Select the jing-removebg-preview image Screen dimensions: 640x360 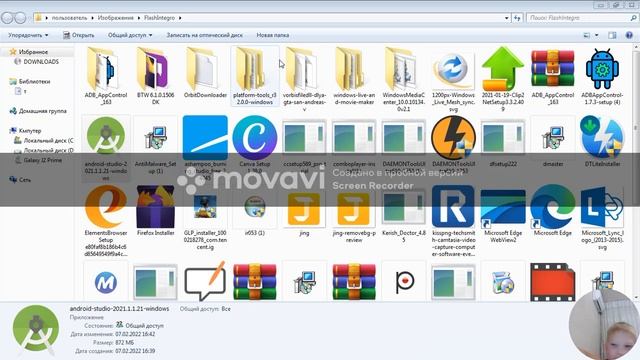354,218
